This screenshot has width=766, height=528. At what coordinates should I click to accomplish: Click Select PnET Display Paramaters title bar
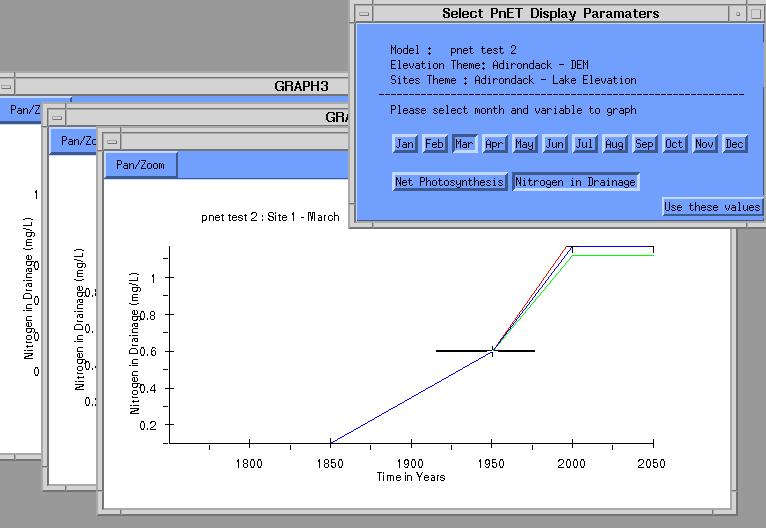pyautogui.click(x=551, y=14)
